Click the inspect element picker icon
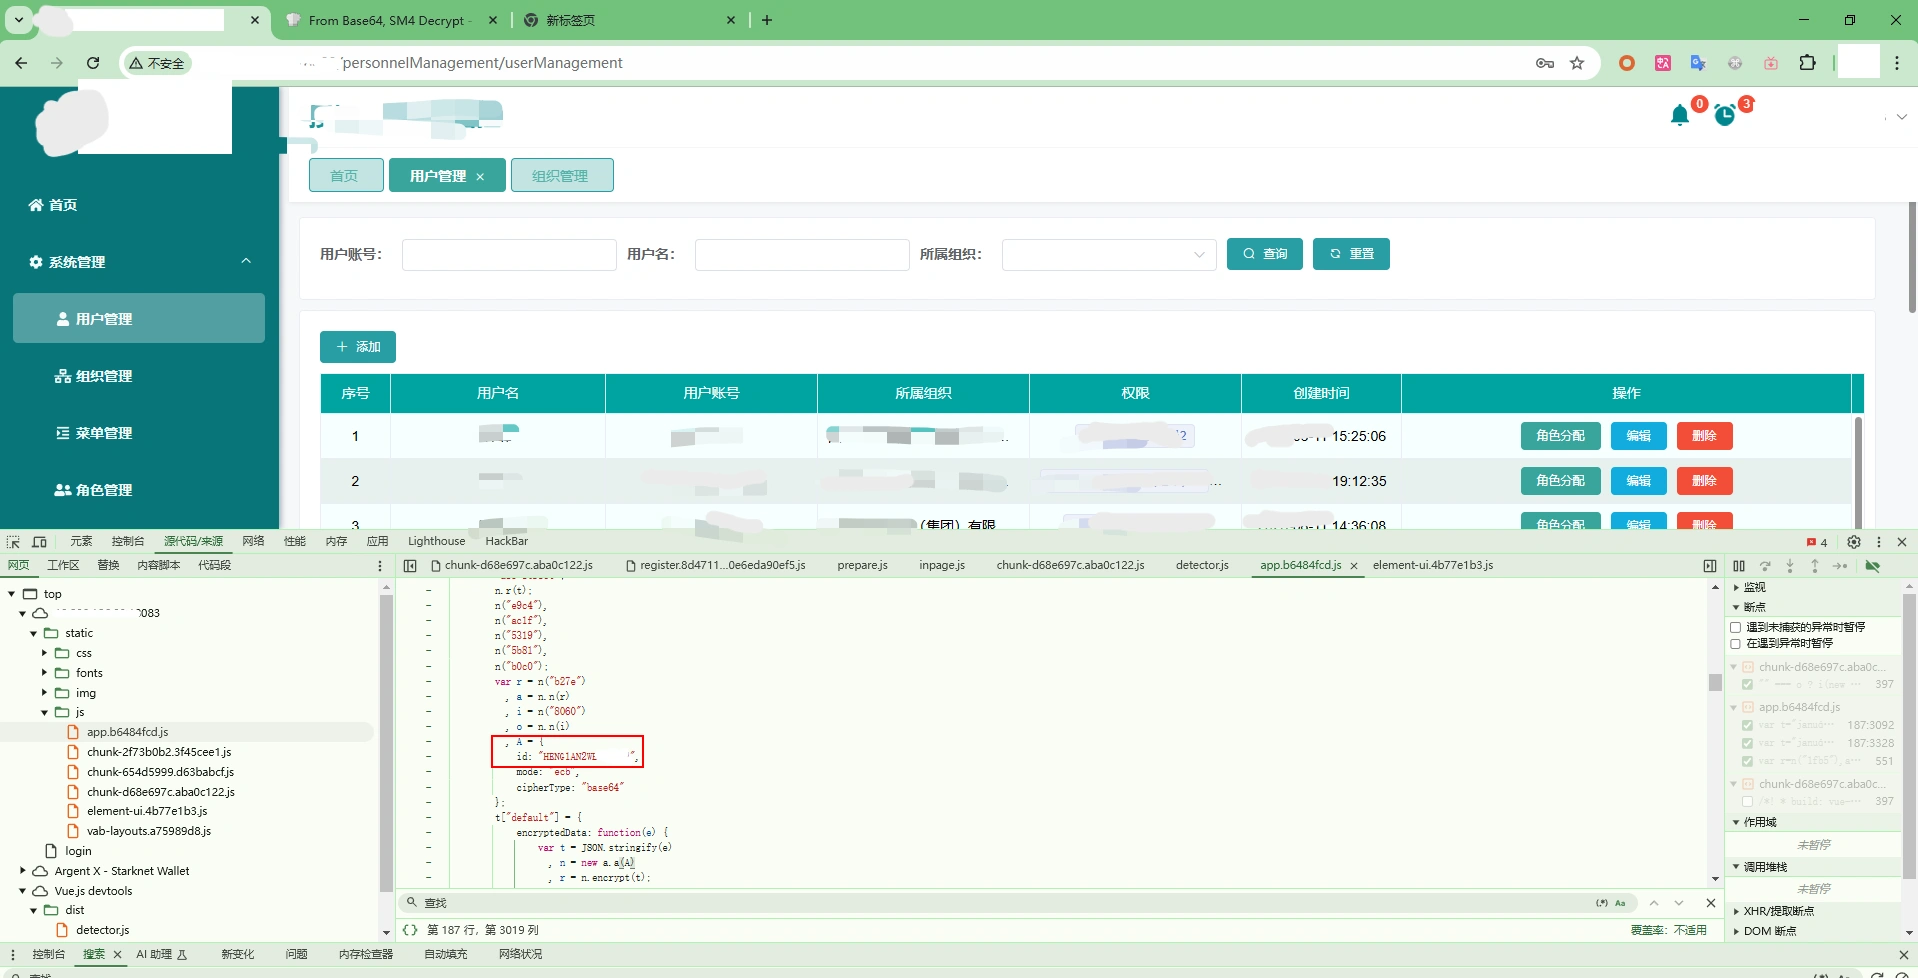Viewport: 1918px width, 978px height. point(13,542)
